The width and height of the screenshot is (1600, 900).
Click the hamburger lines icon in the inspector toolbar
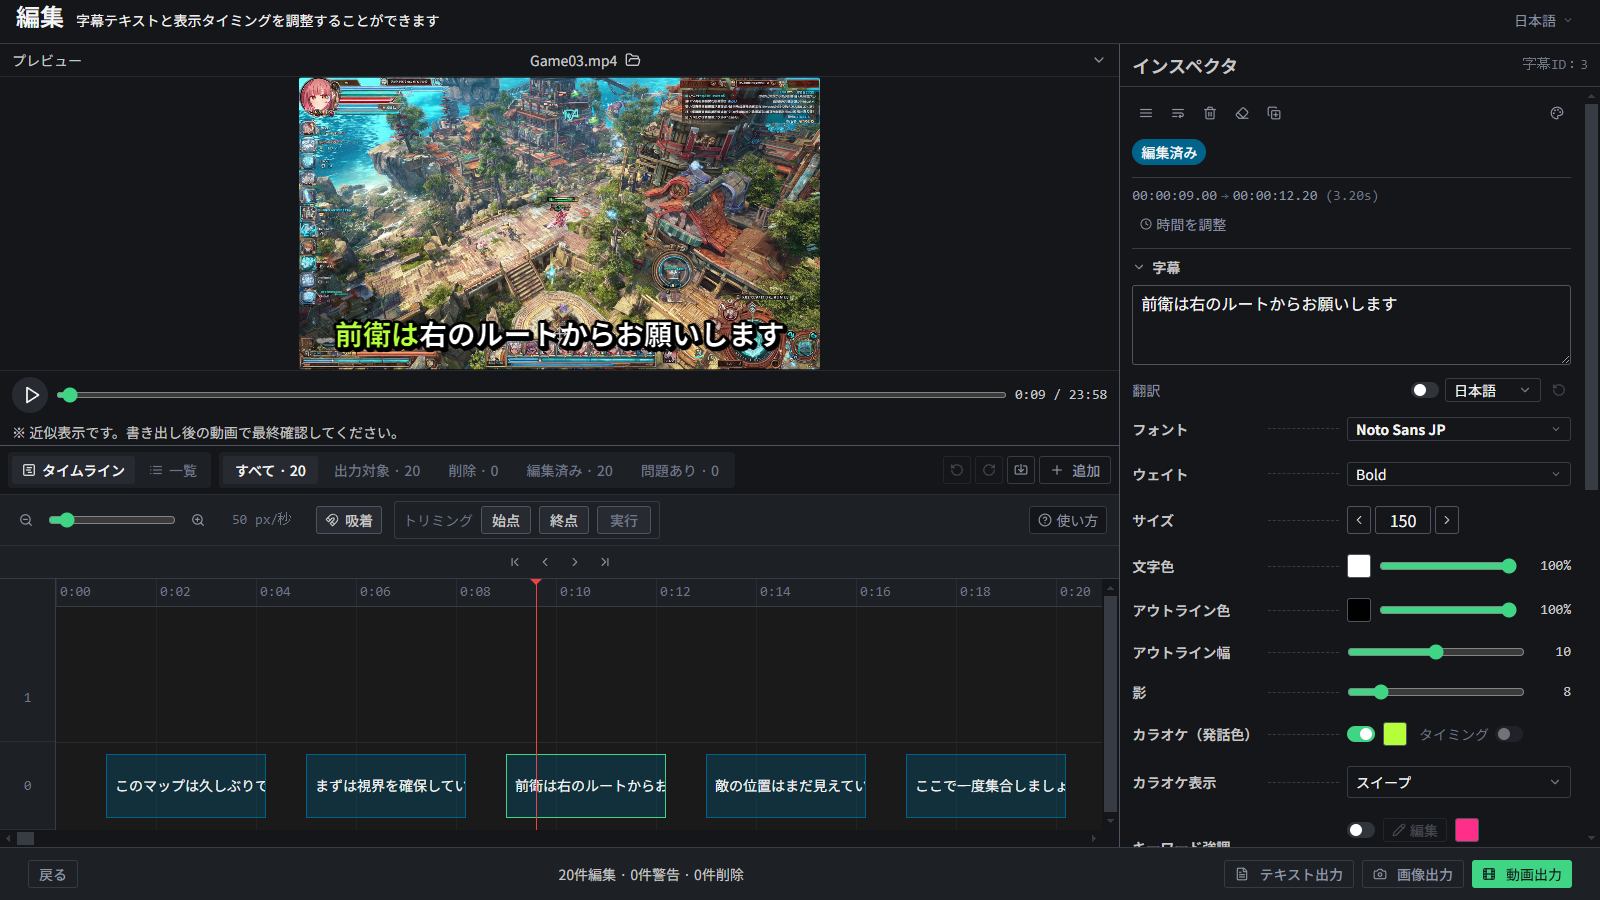[x=1146, y=113]
